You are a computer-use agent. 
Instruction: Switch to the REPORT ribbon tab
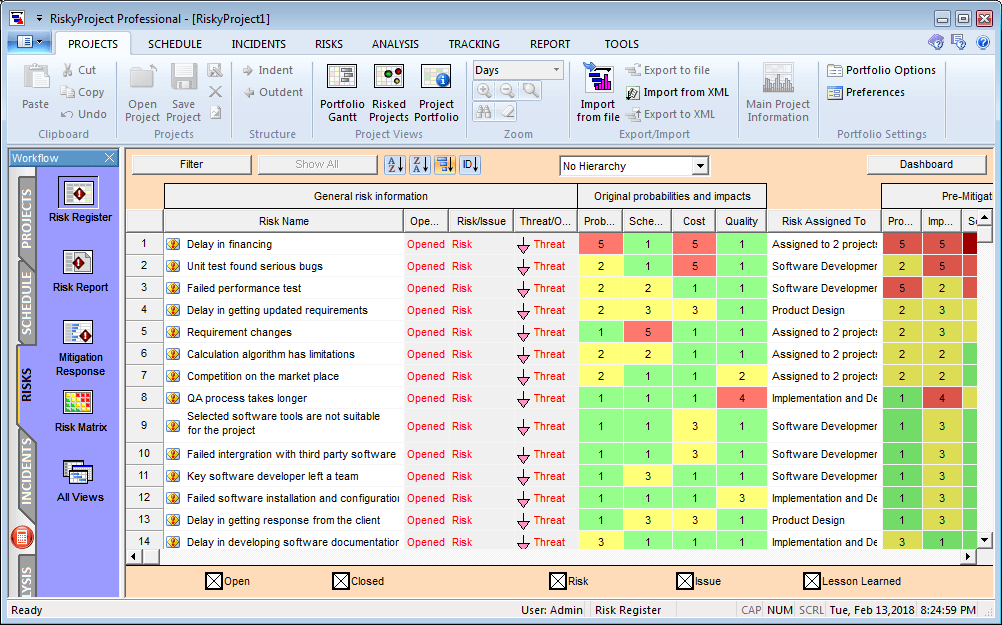[x=550, y=44]
